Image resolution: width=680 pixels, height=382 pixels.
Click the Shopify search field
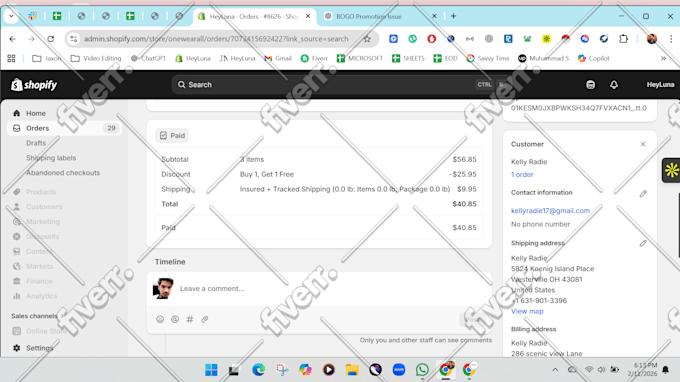point(341,85)
